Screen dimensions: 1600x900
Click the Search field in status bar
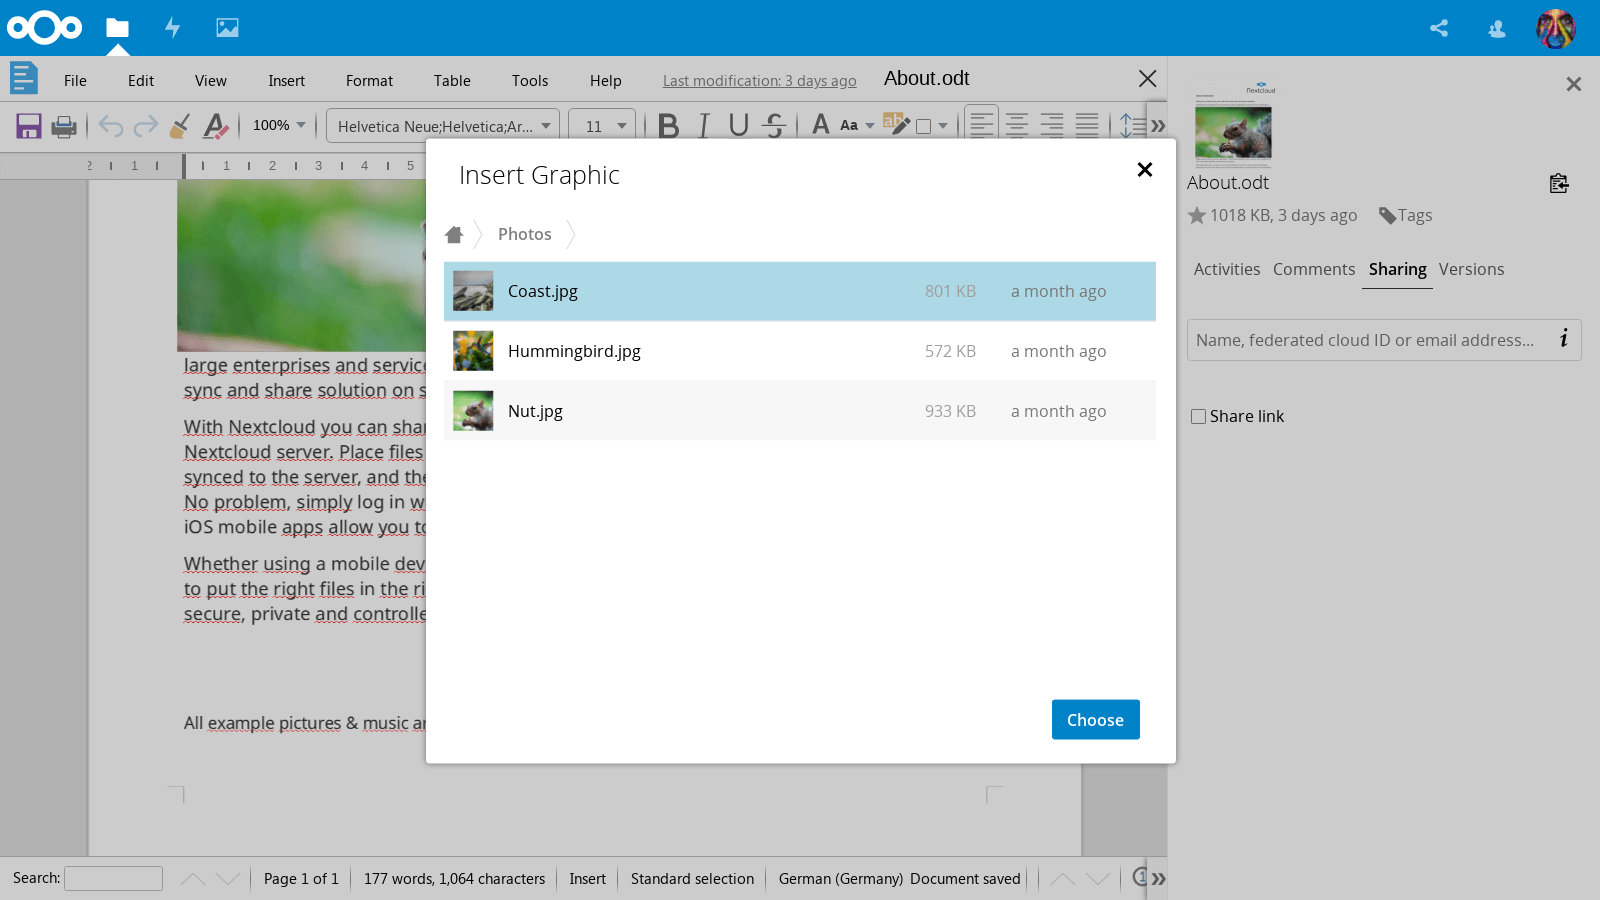tap(113, 878)
